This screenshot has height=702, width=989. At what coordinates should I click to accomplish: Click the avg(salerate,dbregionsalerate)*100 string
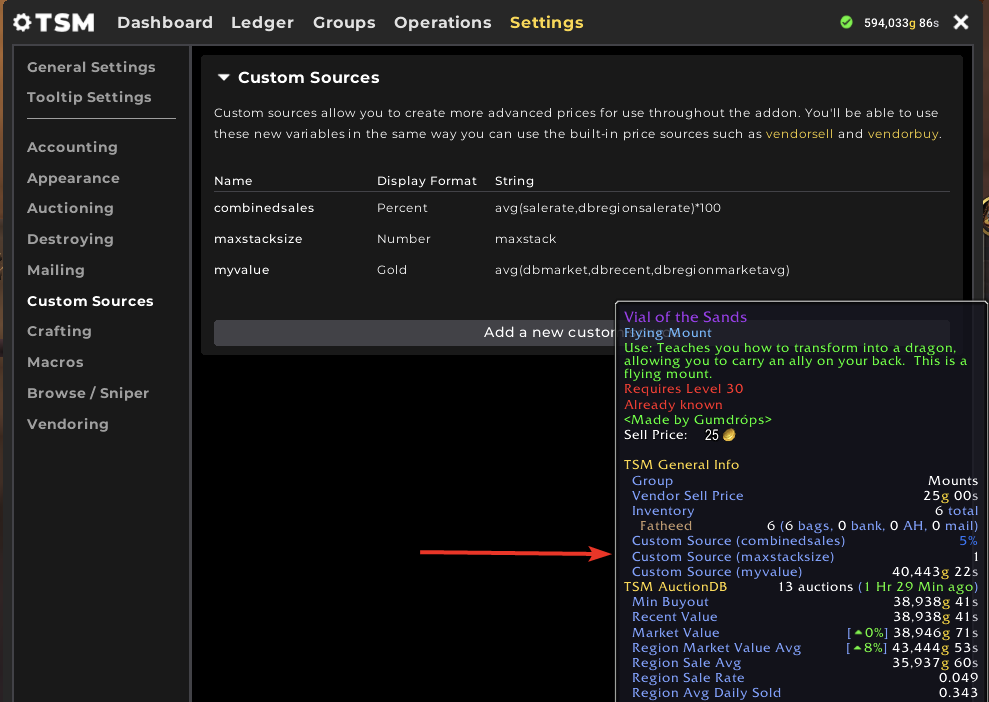click(607, 208)
